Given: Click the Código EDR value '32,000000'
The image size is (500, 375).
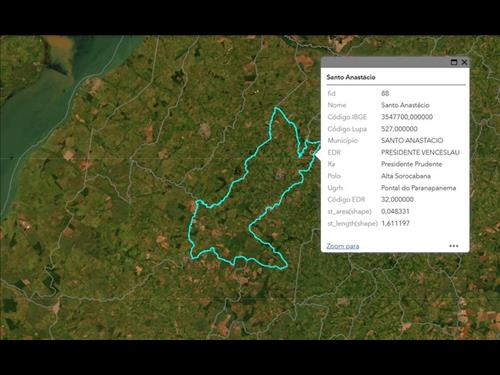Looking at the screenshot, I should [x=397, y=199].
